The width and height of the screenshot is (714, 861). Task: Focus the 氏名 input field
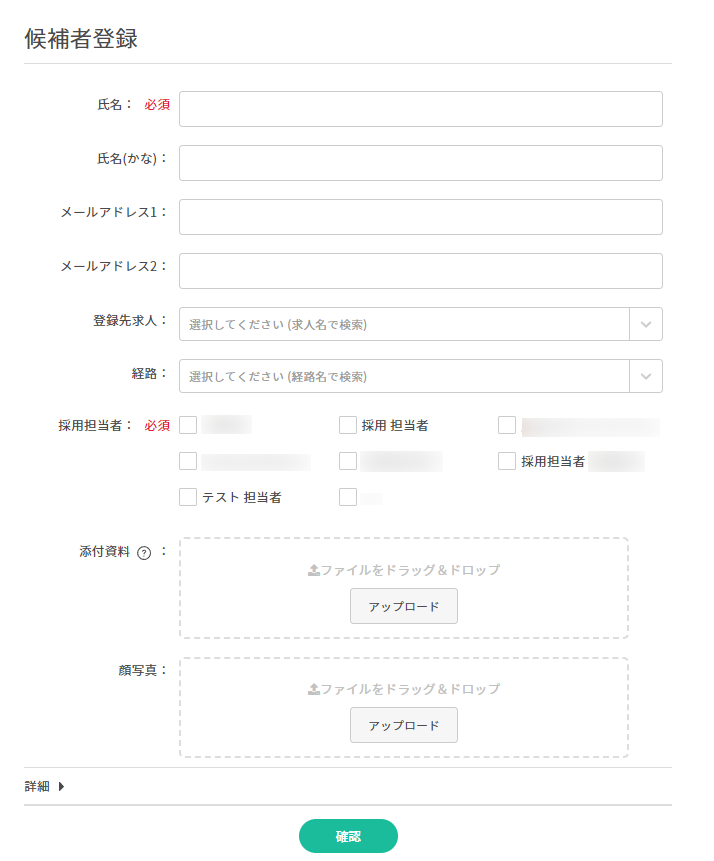(421, 109)
